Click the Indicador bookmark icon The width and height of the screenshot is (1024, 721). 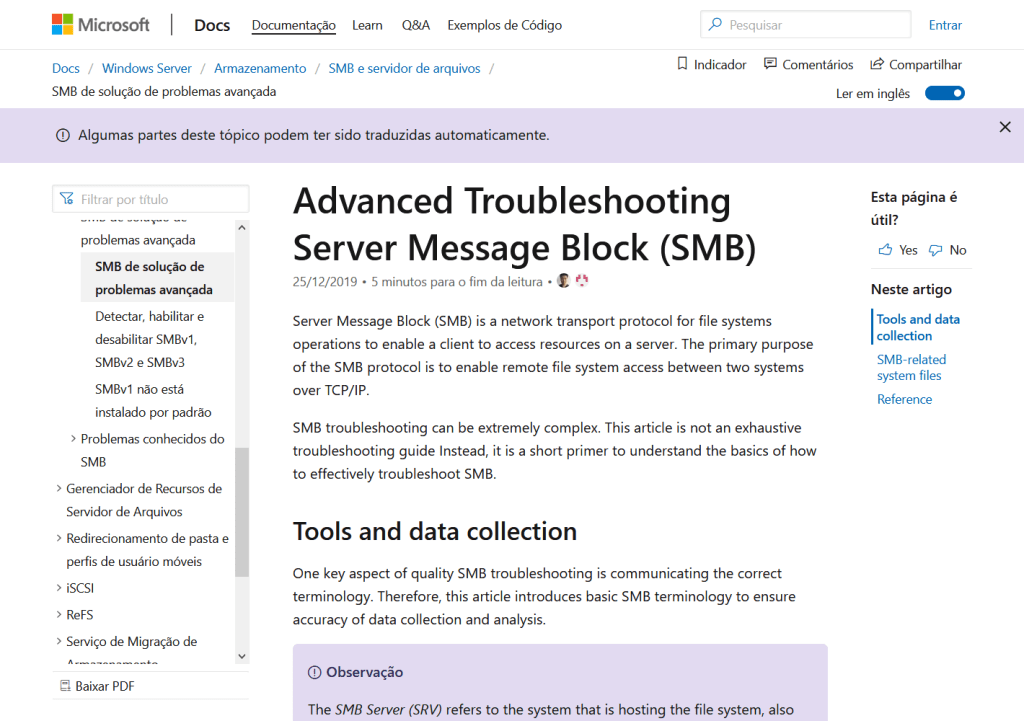pos(683,64)
